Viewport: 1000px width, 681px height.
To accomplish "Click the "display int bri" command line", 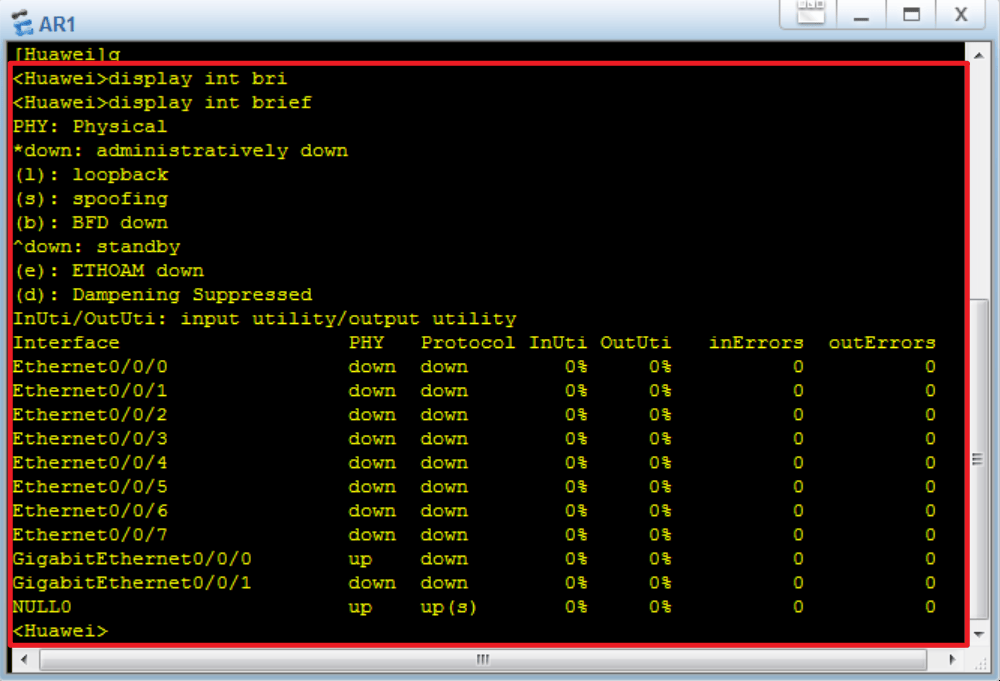I will click(x=150, y=78).
